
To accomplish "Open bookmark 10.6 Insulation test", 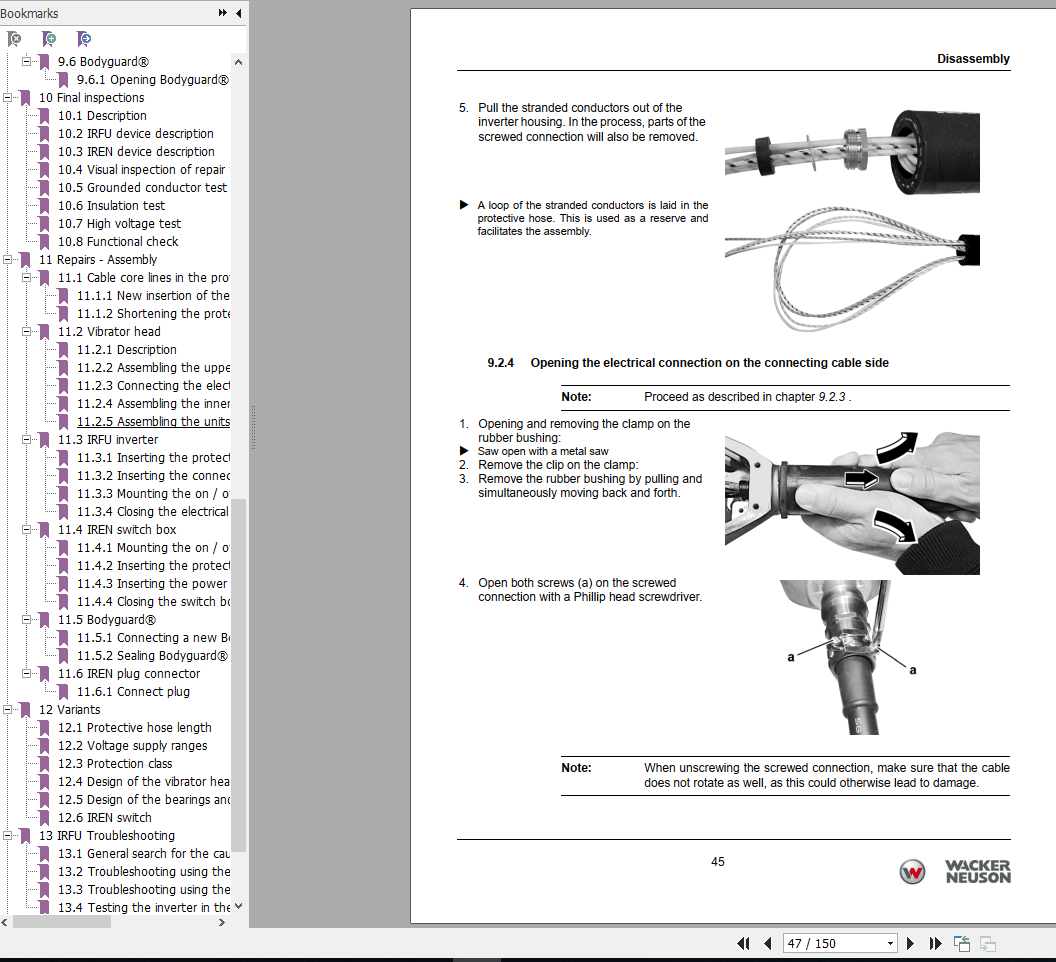I will point(111,205).
